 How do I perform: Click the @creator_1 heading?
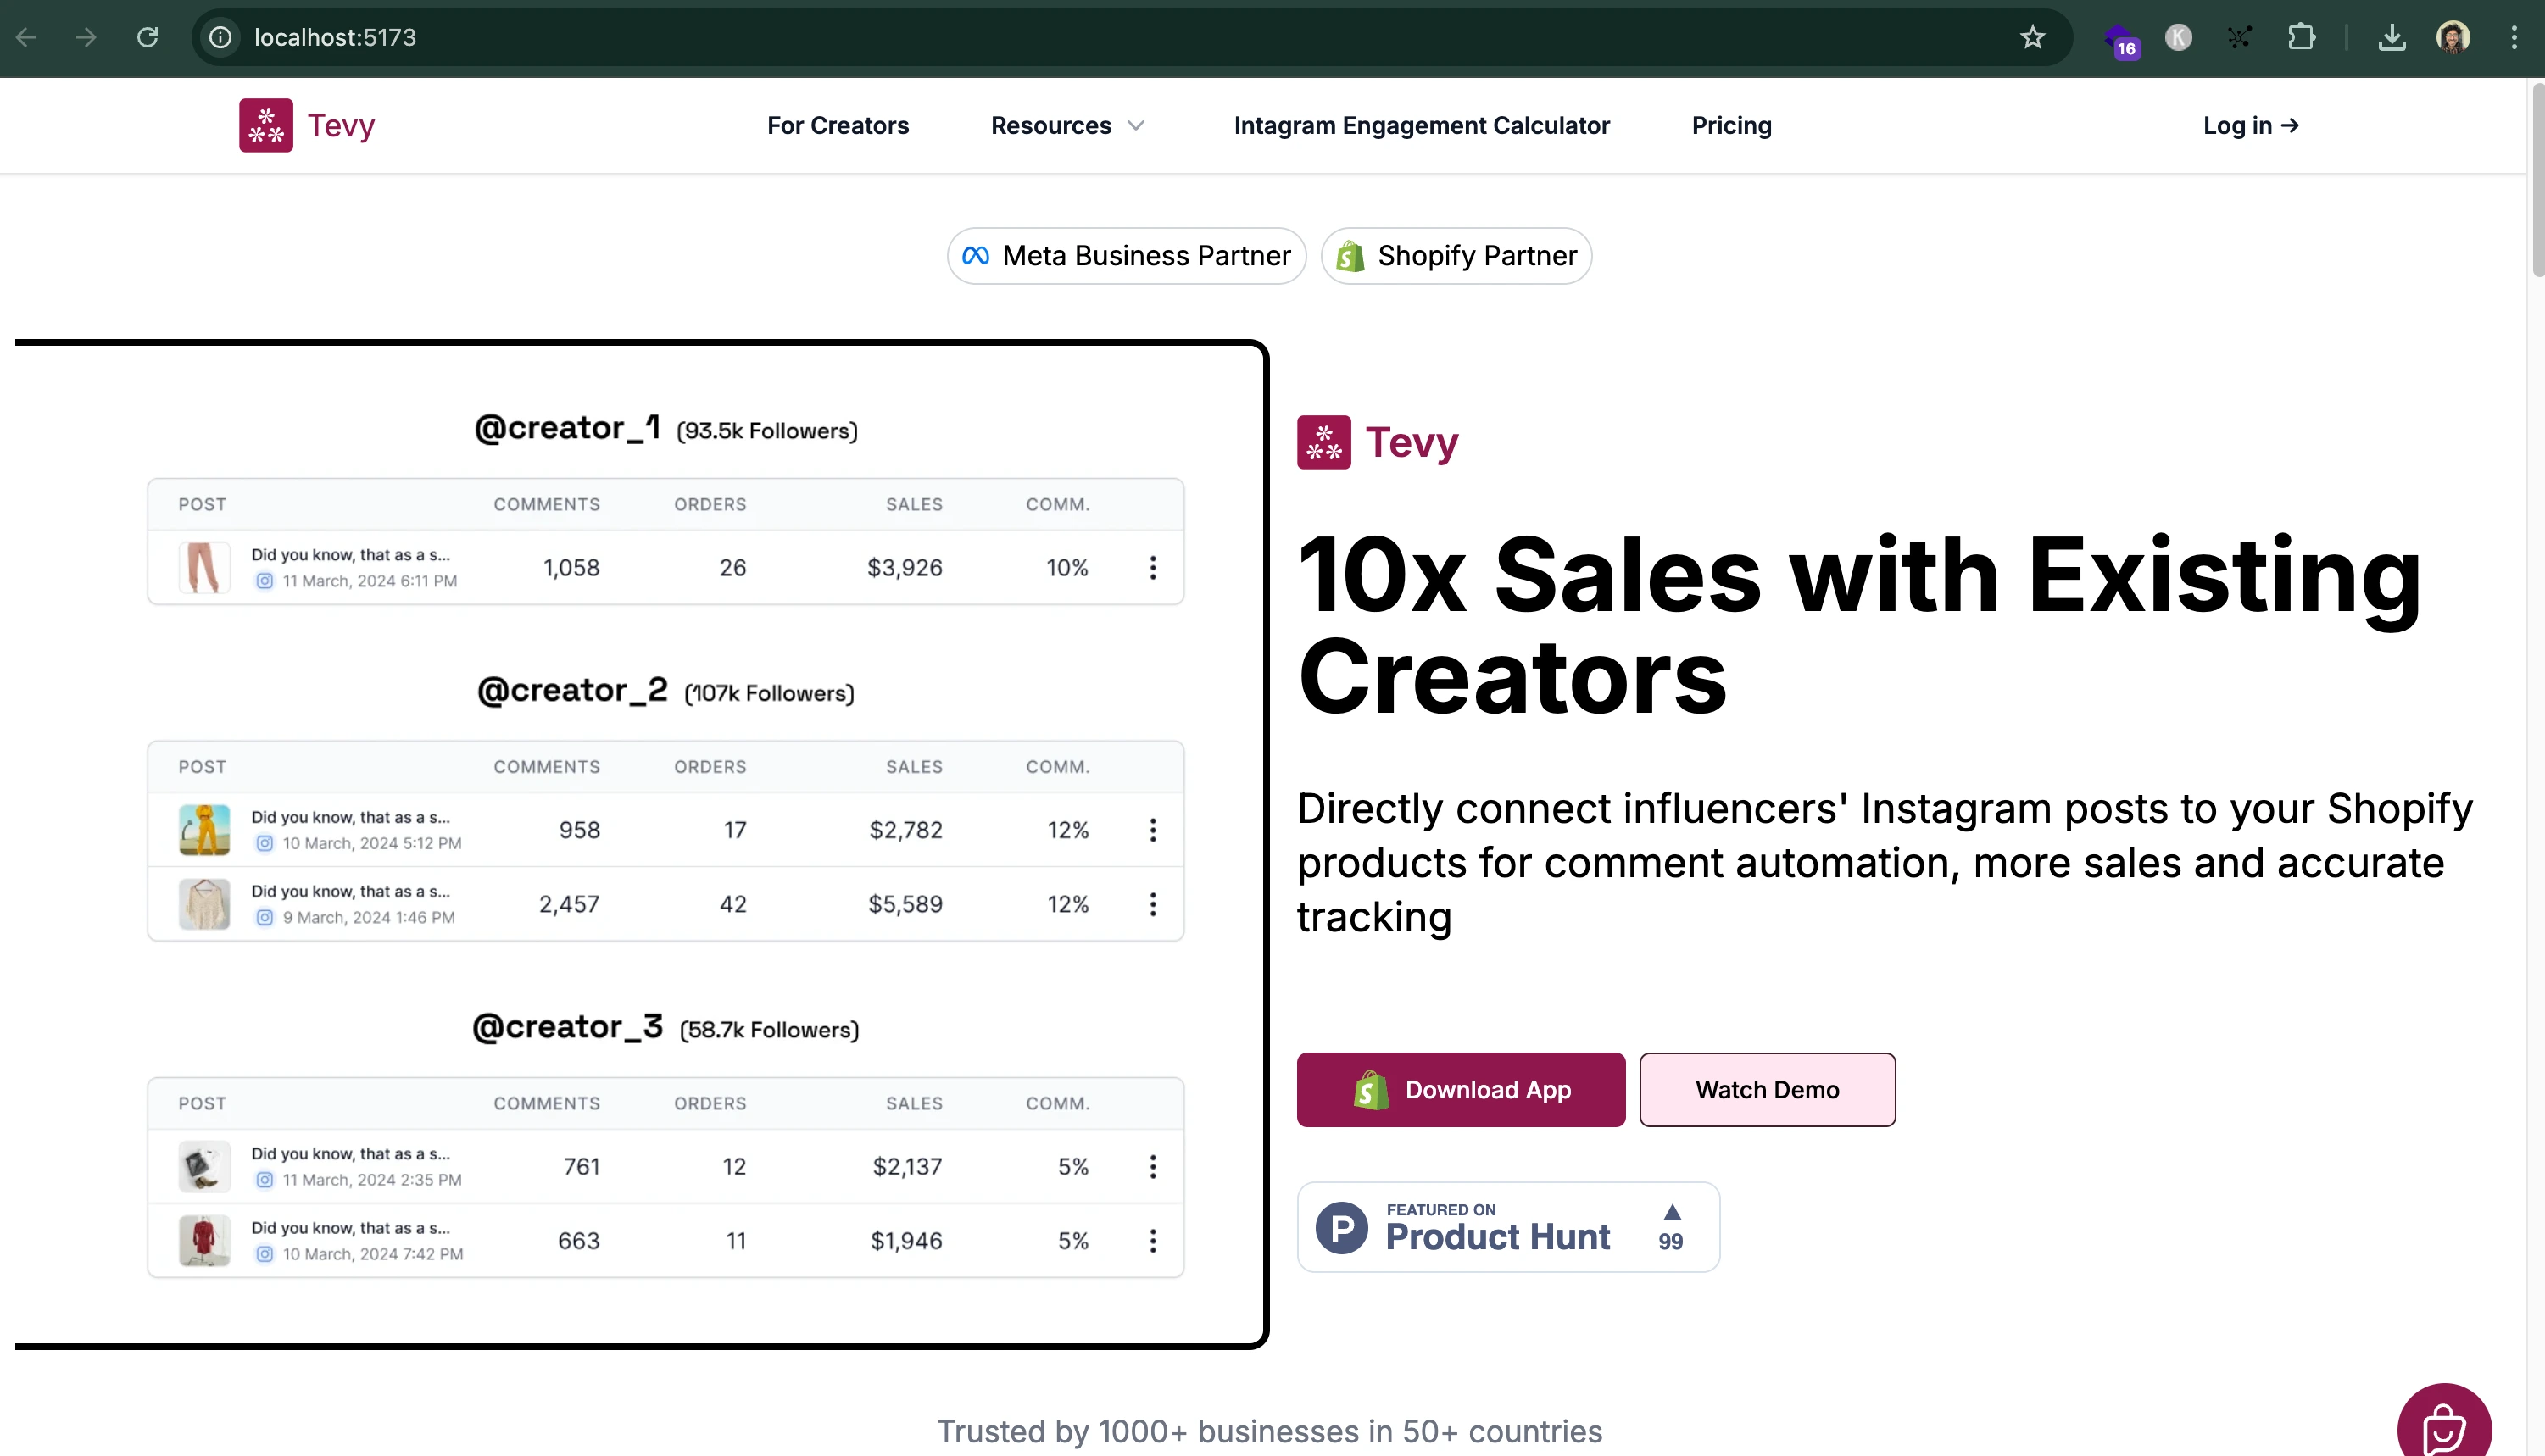coord(567,428)
